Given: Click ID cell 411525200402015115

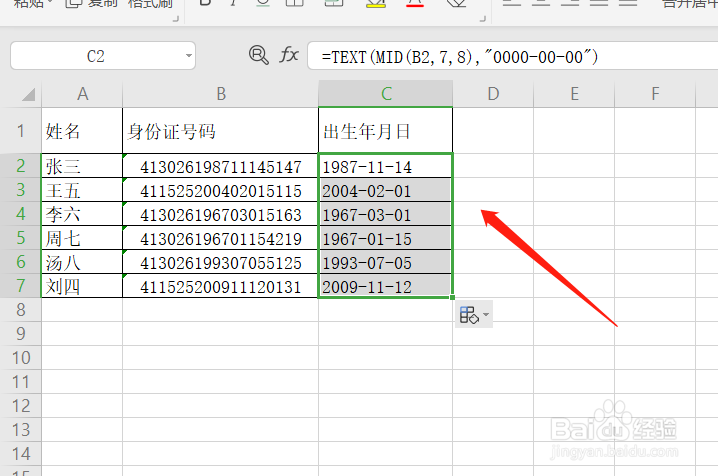Looking at the screenshot, I should (221, 189).
